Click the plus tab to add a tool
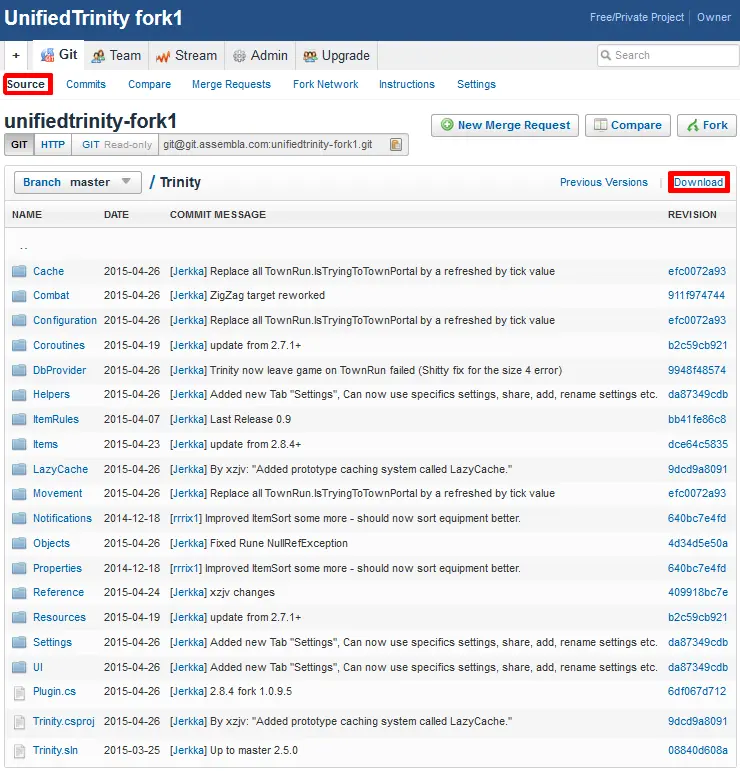This screenshot has height=771, width=740. [x=16, y=56]
